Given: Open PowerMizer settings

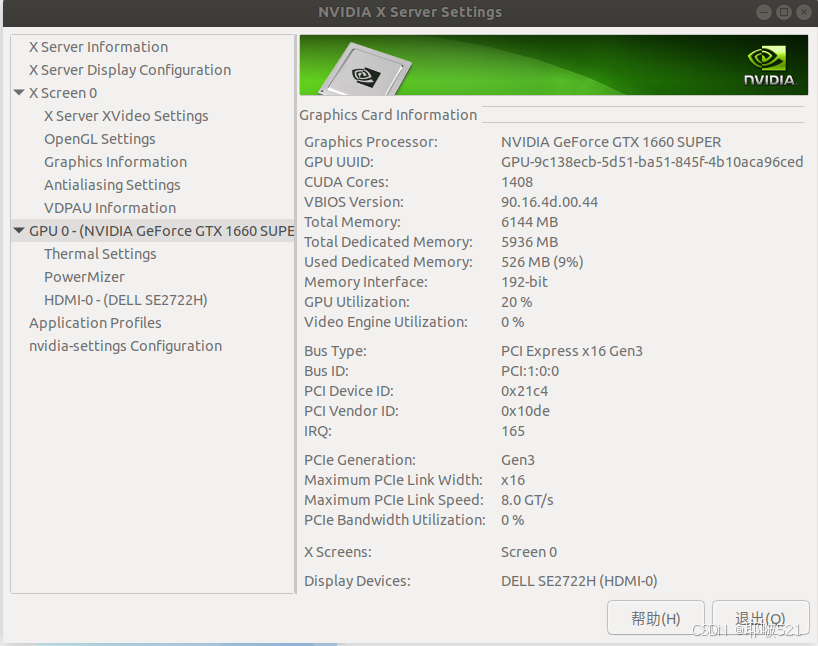Looking at the screenshot, I should click(x=86, y=276).
